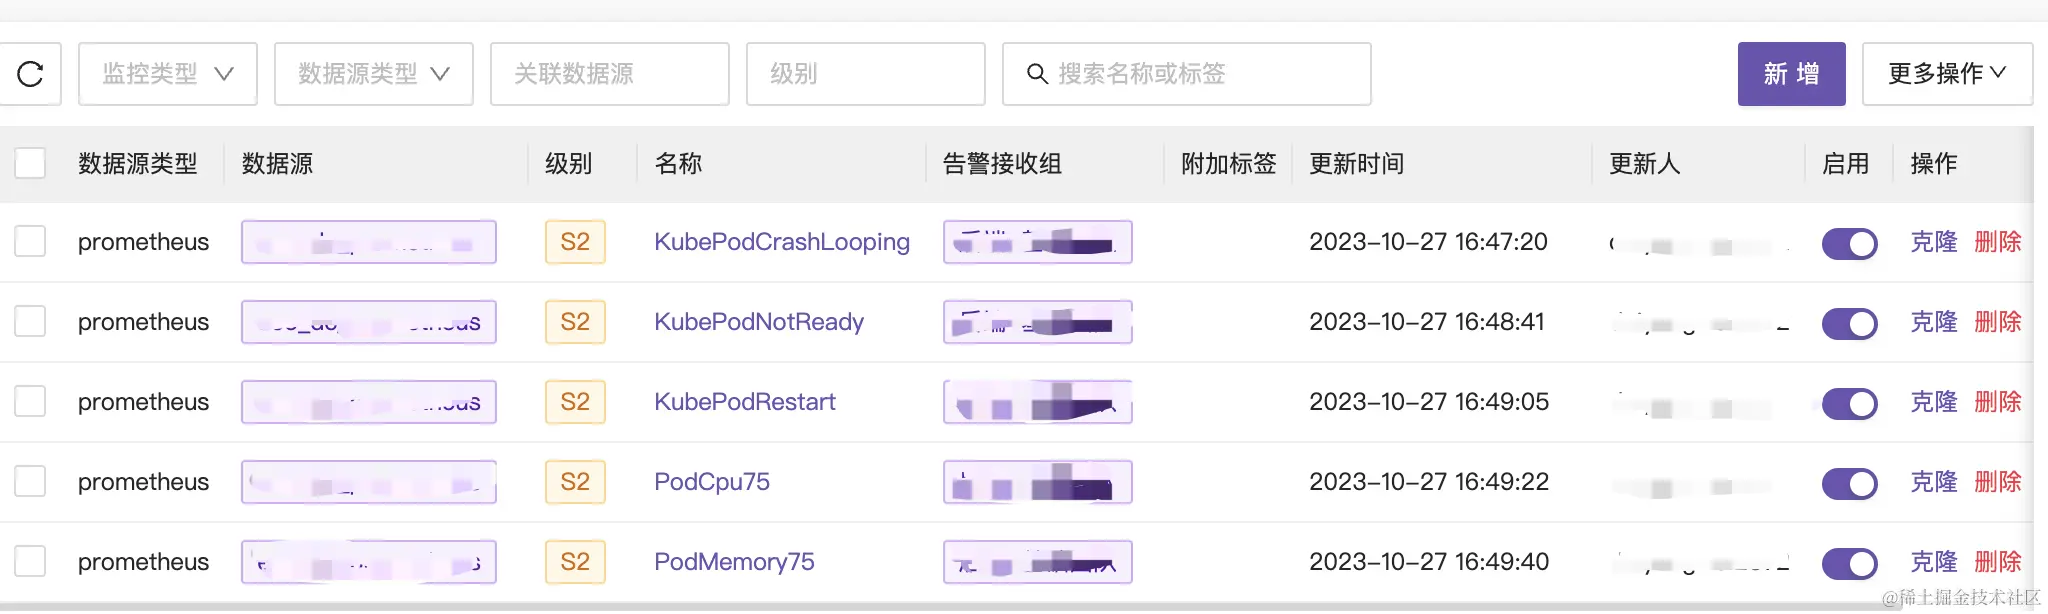Expand the 数据源类型 dropdown
This screenshot has width=2048, height=614.
[x=373, y=74]
